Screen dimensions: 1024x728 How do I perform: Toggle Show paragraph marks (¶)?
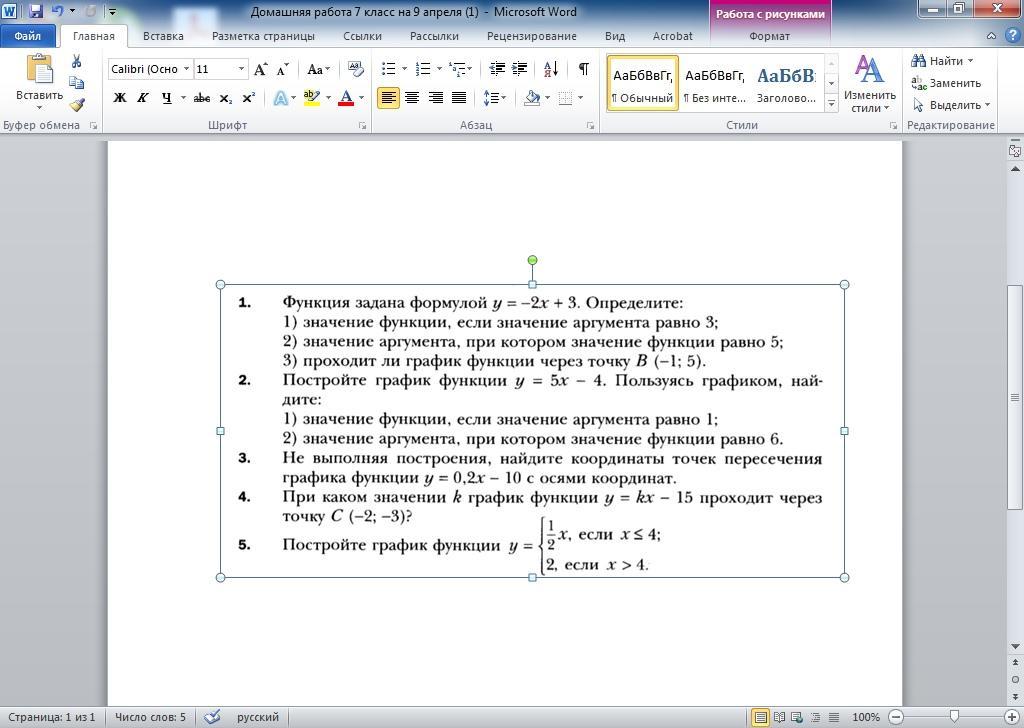(584, 69)
